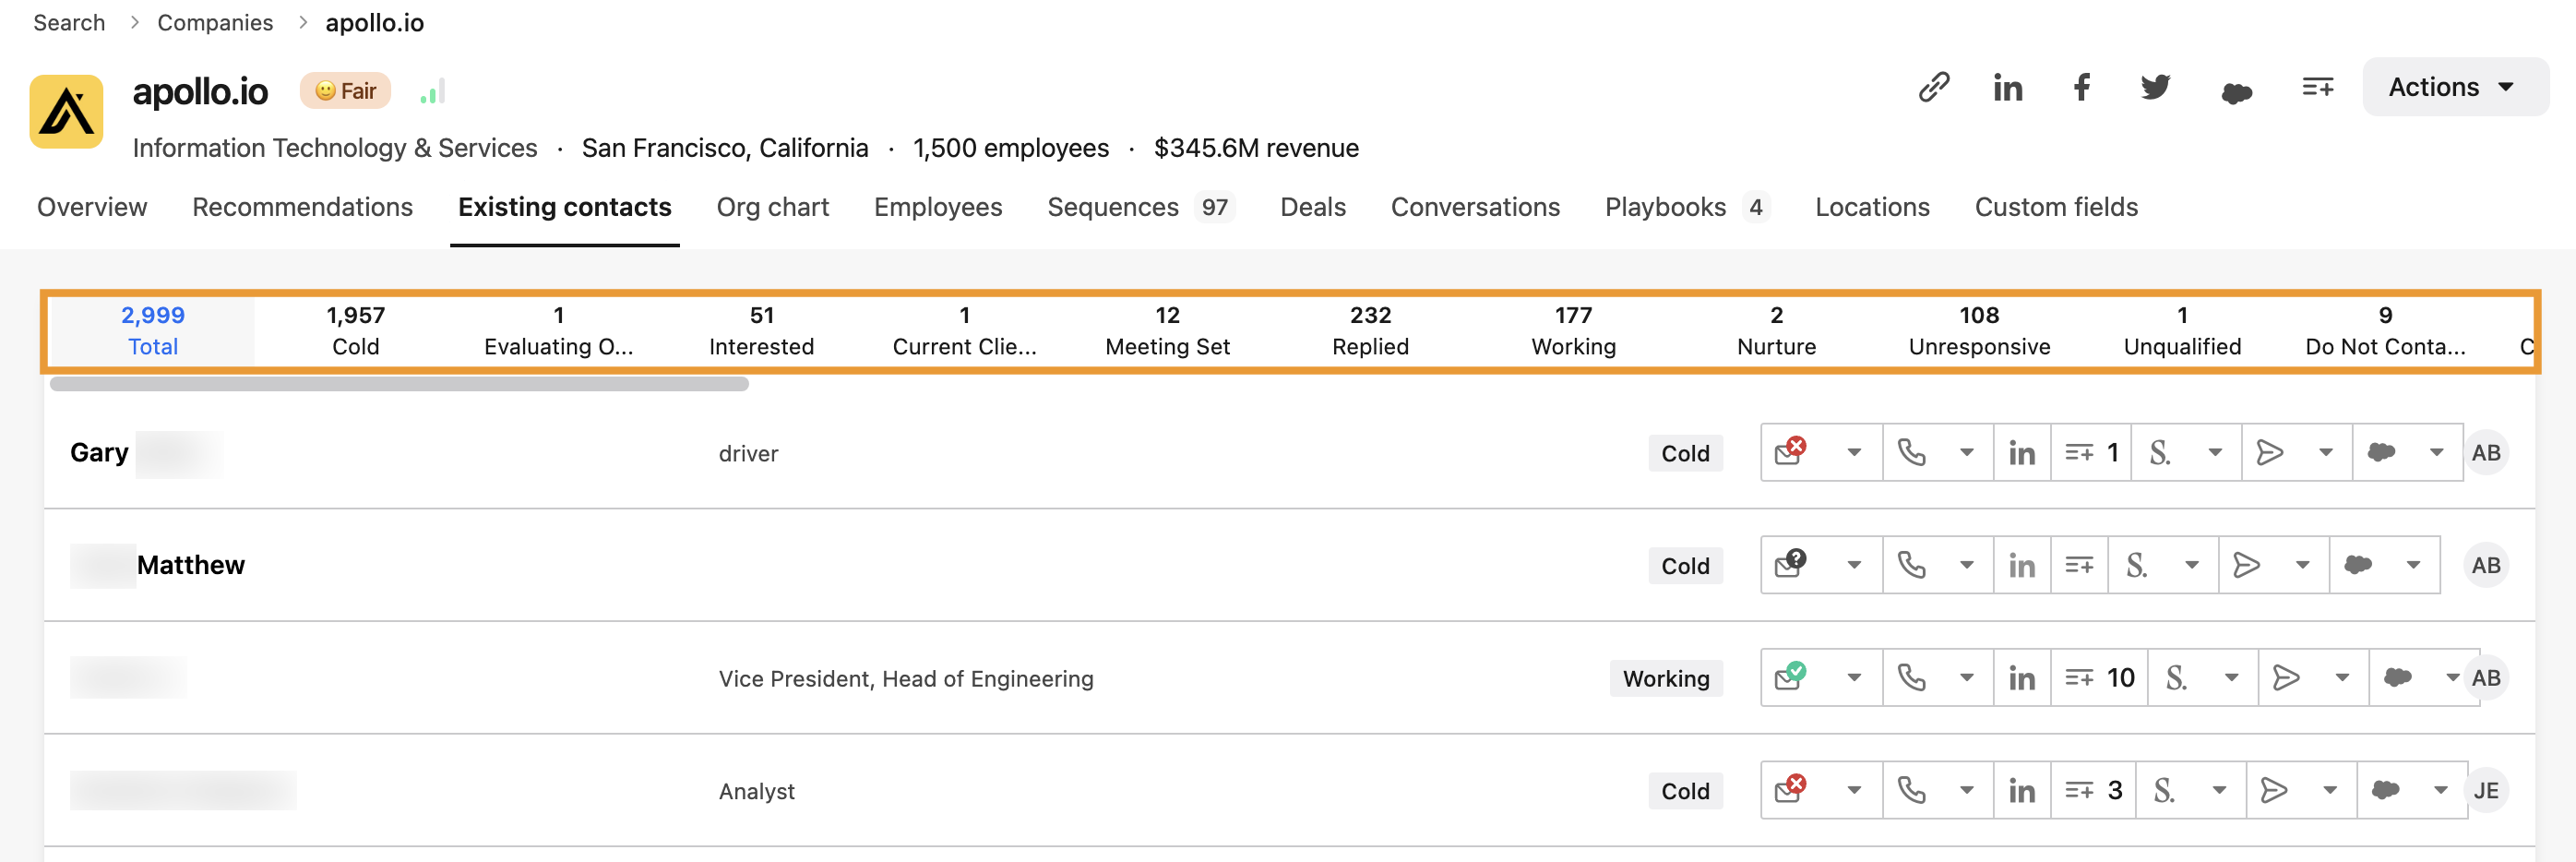Open the Actions dropdown menu
Viewport: 2576px width, 862px height.
pyautogui.click(x=2453, y=87)
